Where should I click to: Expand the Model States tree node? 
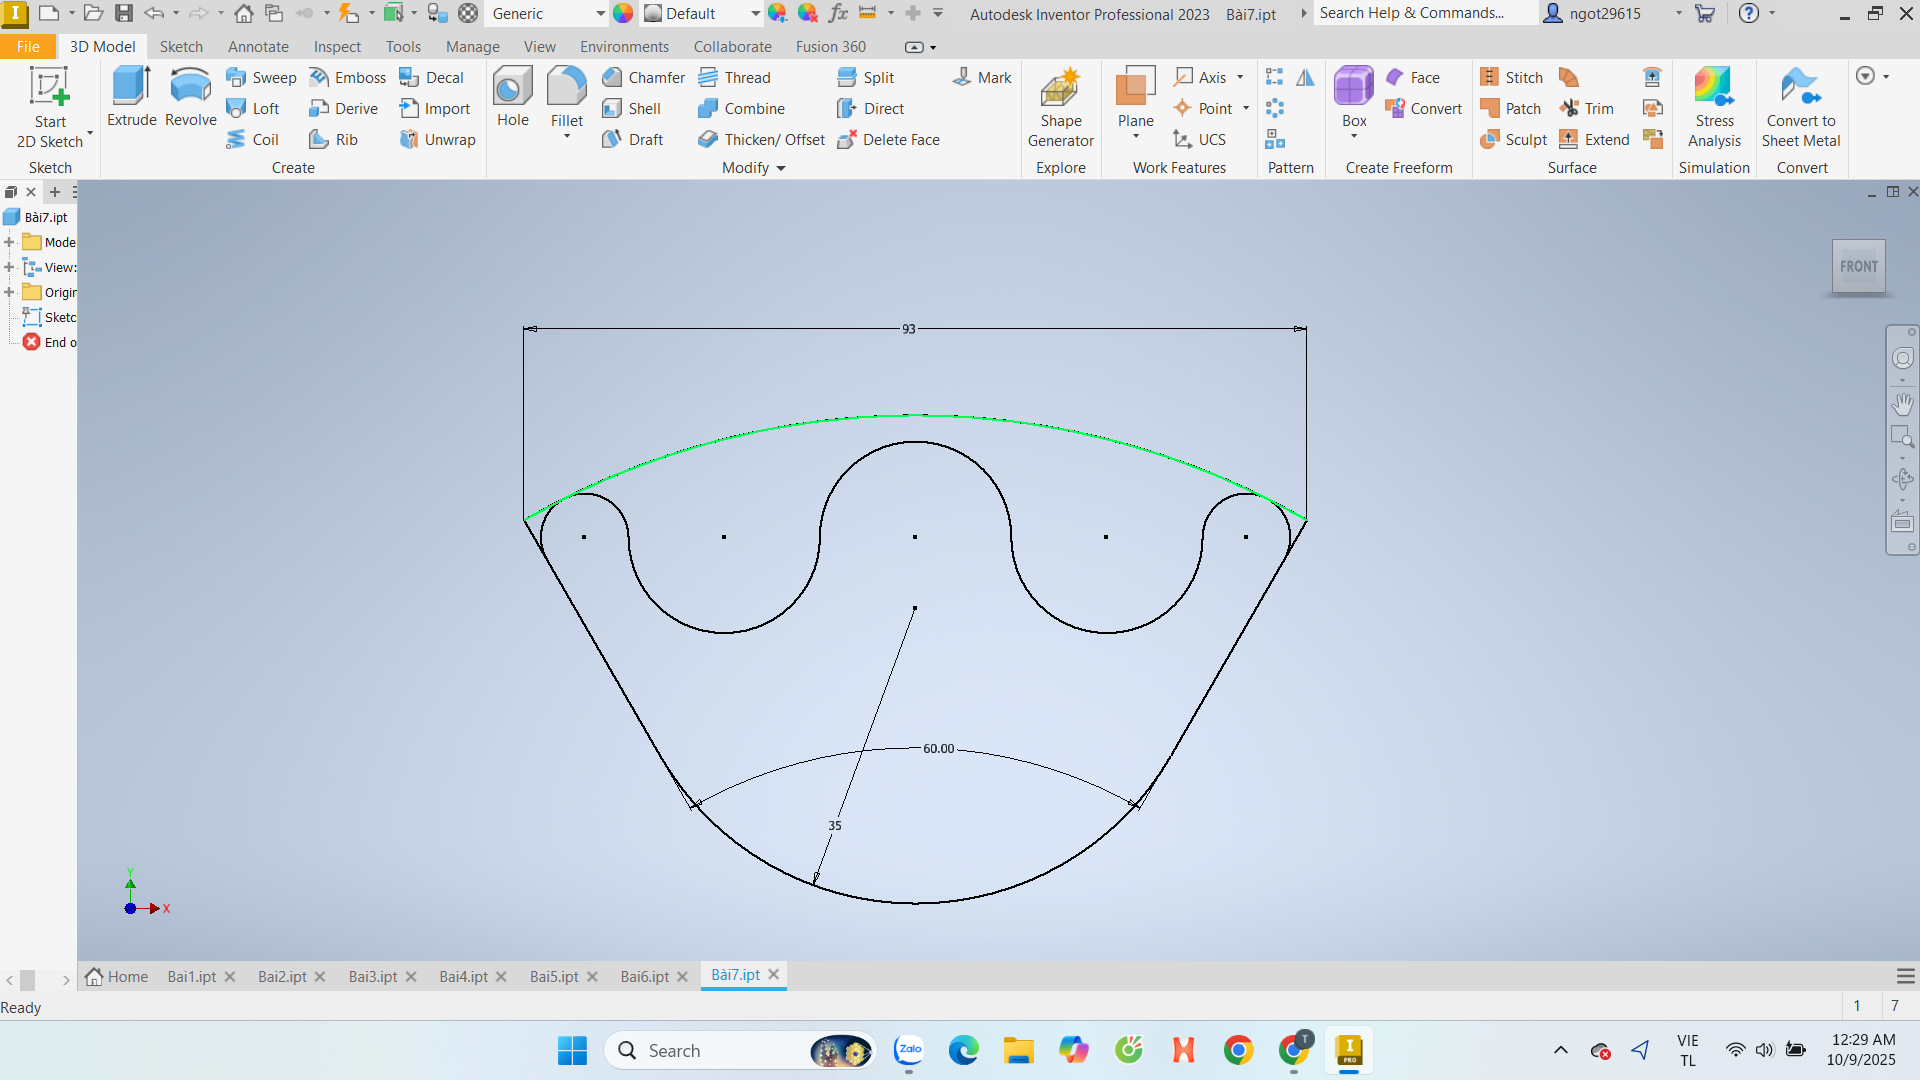[x=9, y=242]
